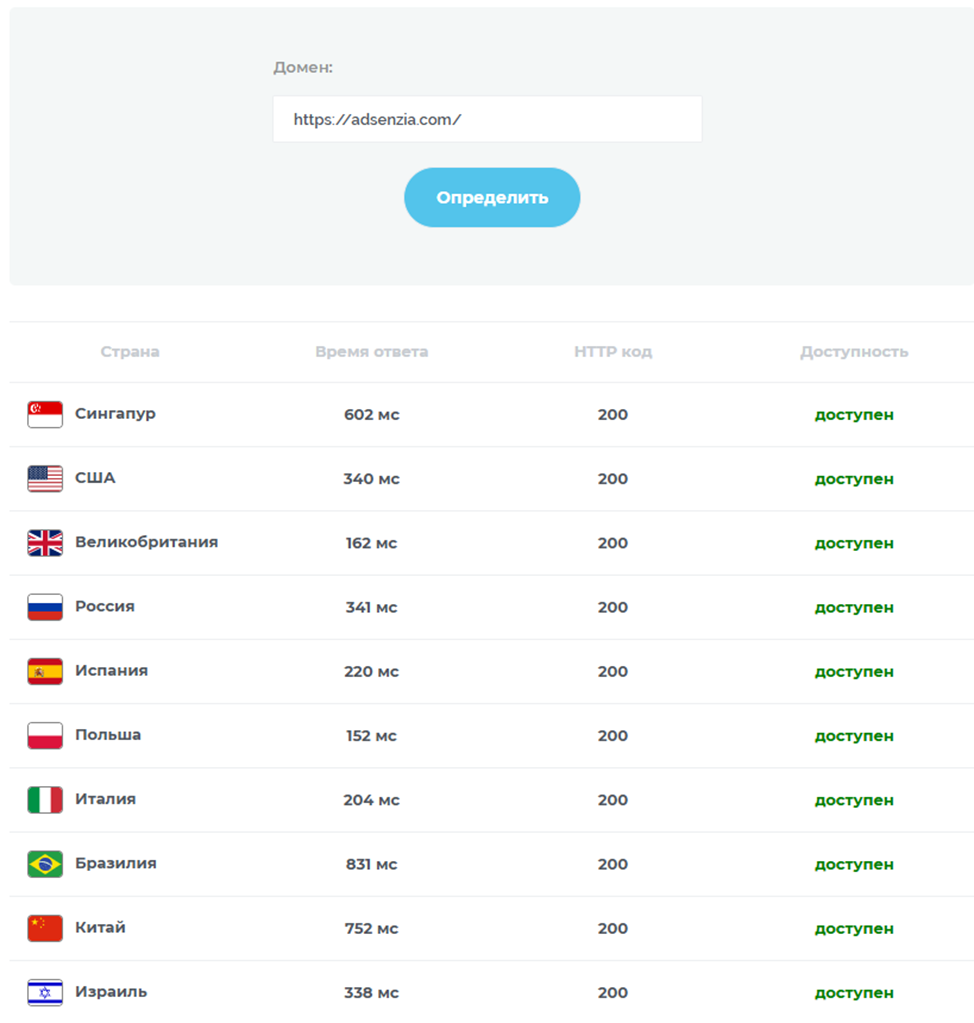Click the Israel flag icon
This screenshot has height=1023, width=974.
point(45,992)
